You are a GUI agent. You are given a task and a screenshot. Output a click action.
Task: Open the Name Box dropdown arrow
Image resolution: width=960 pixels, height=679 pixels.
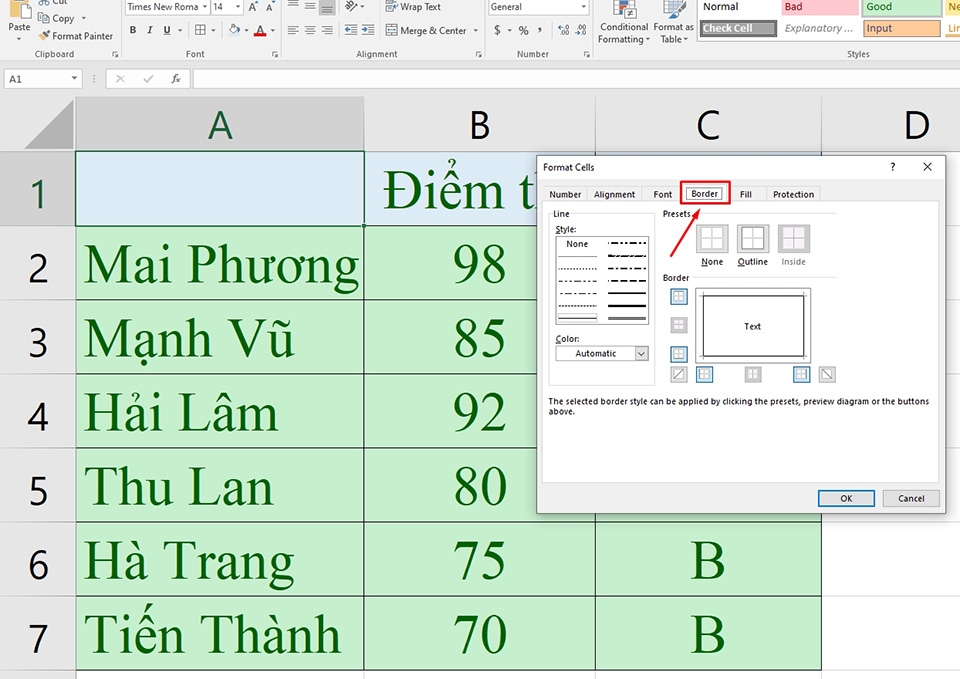pyautogui.click(x=74, y=78)
